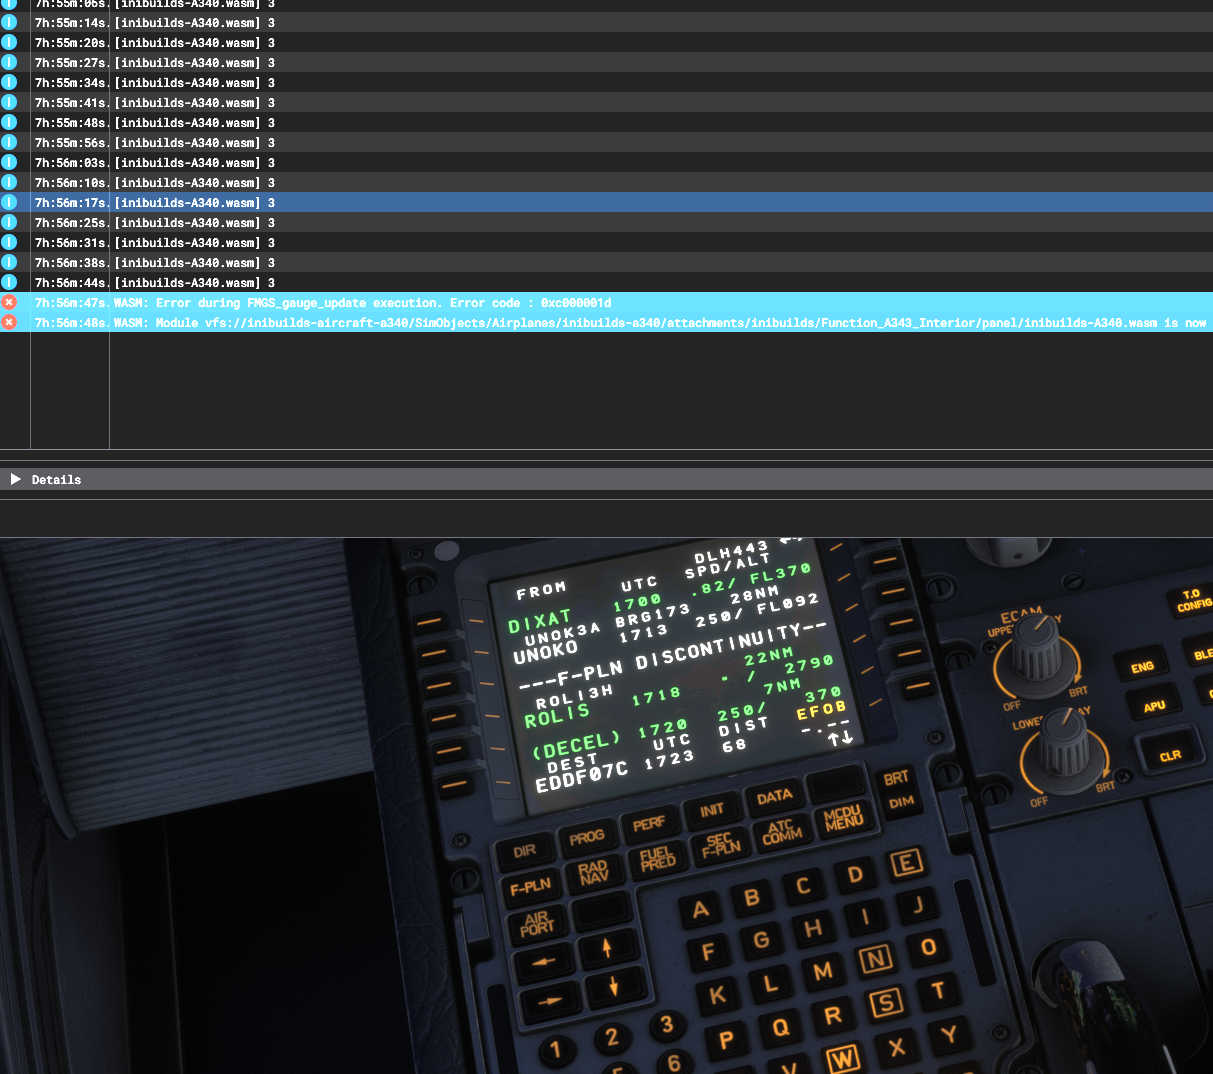Open the F-PLN page on MCDU
The width and height of the screenshot is (1213, 1074).
pyautogui.click(x=530, y=887)
